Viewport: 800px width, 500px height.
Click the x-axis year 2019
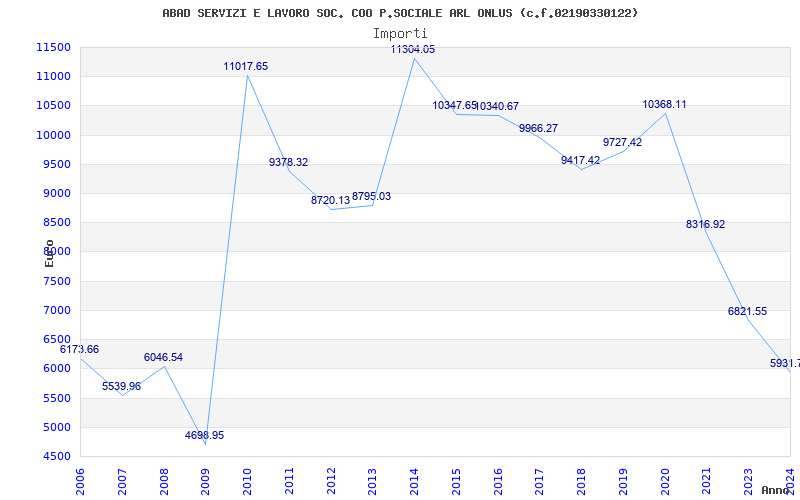(x=623, y=481)
